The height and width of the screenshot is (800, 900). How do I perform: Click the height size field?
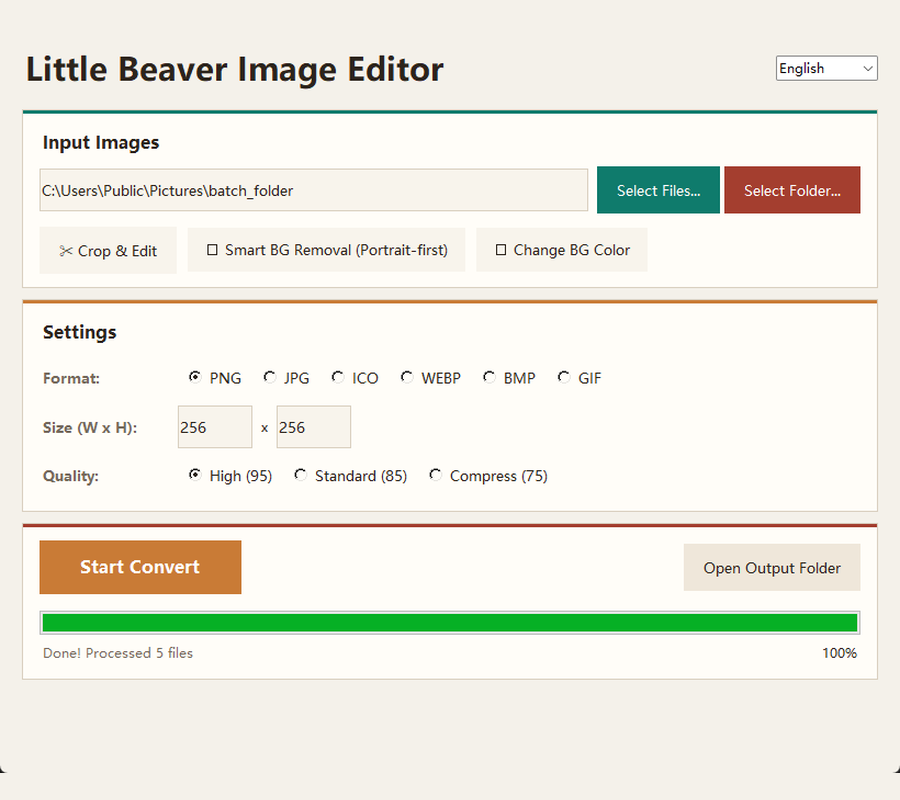click(x=313, y=427)
